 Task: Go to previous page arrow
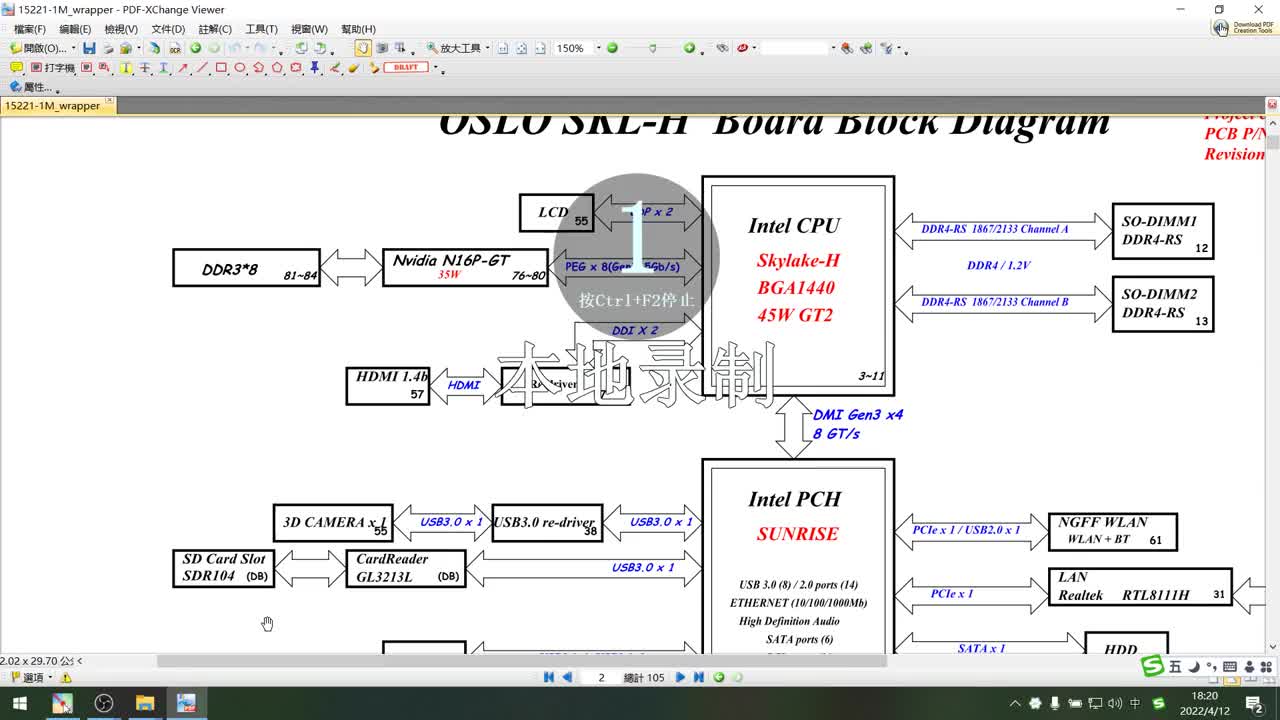567,677
